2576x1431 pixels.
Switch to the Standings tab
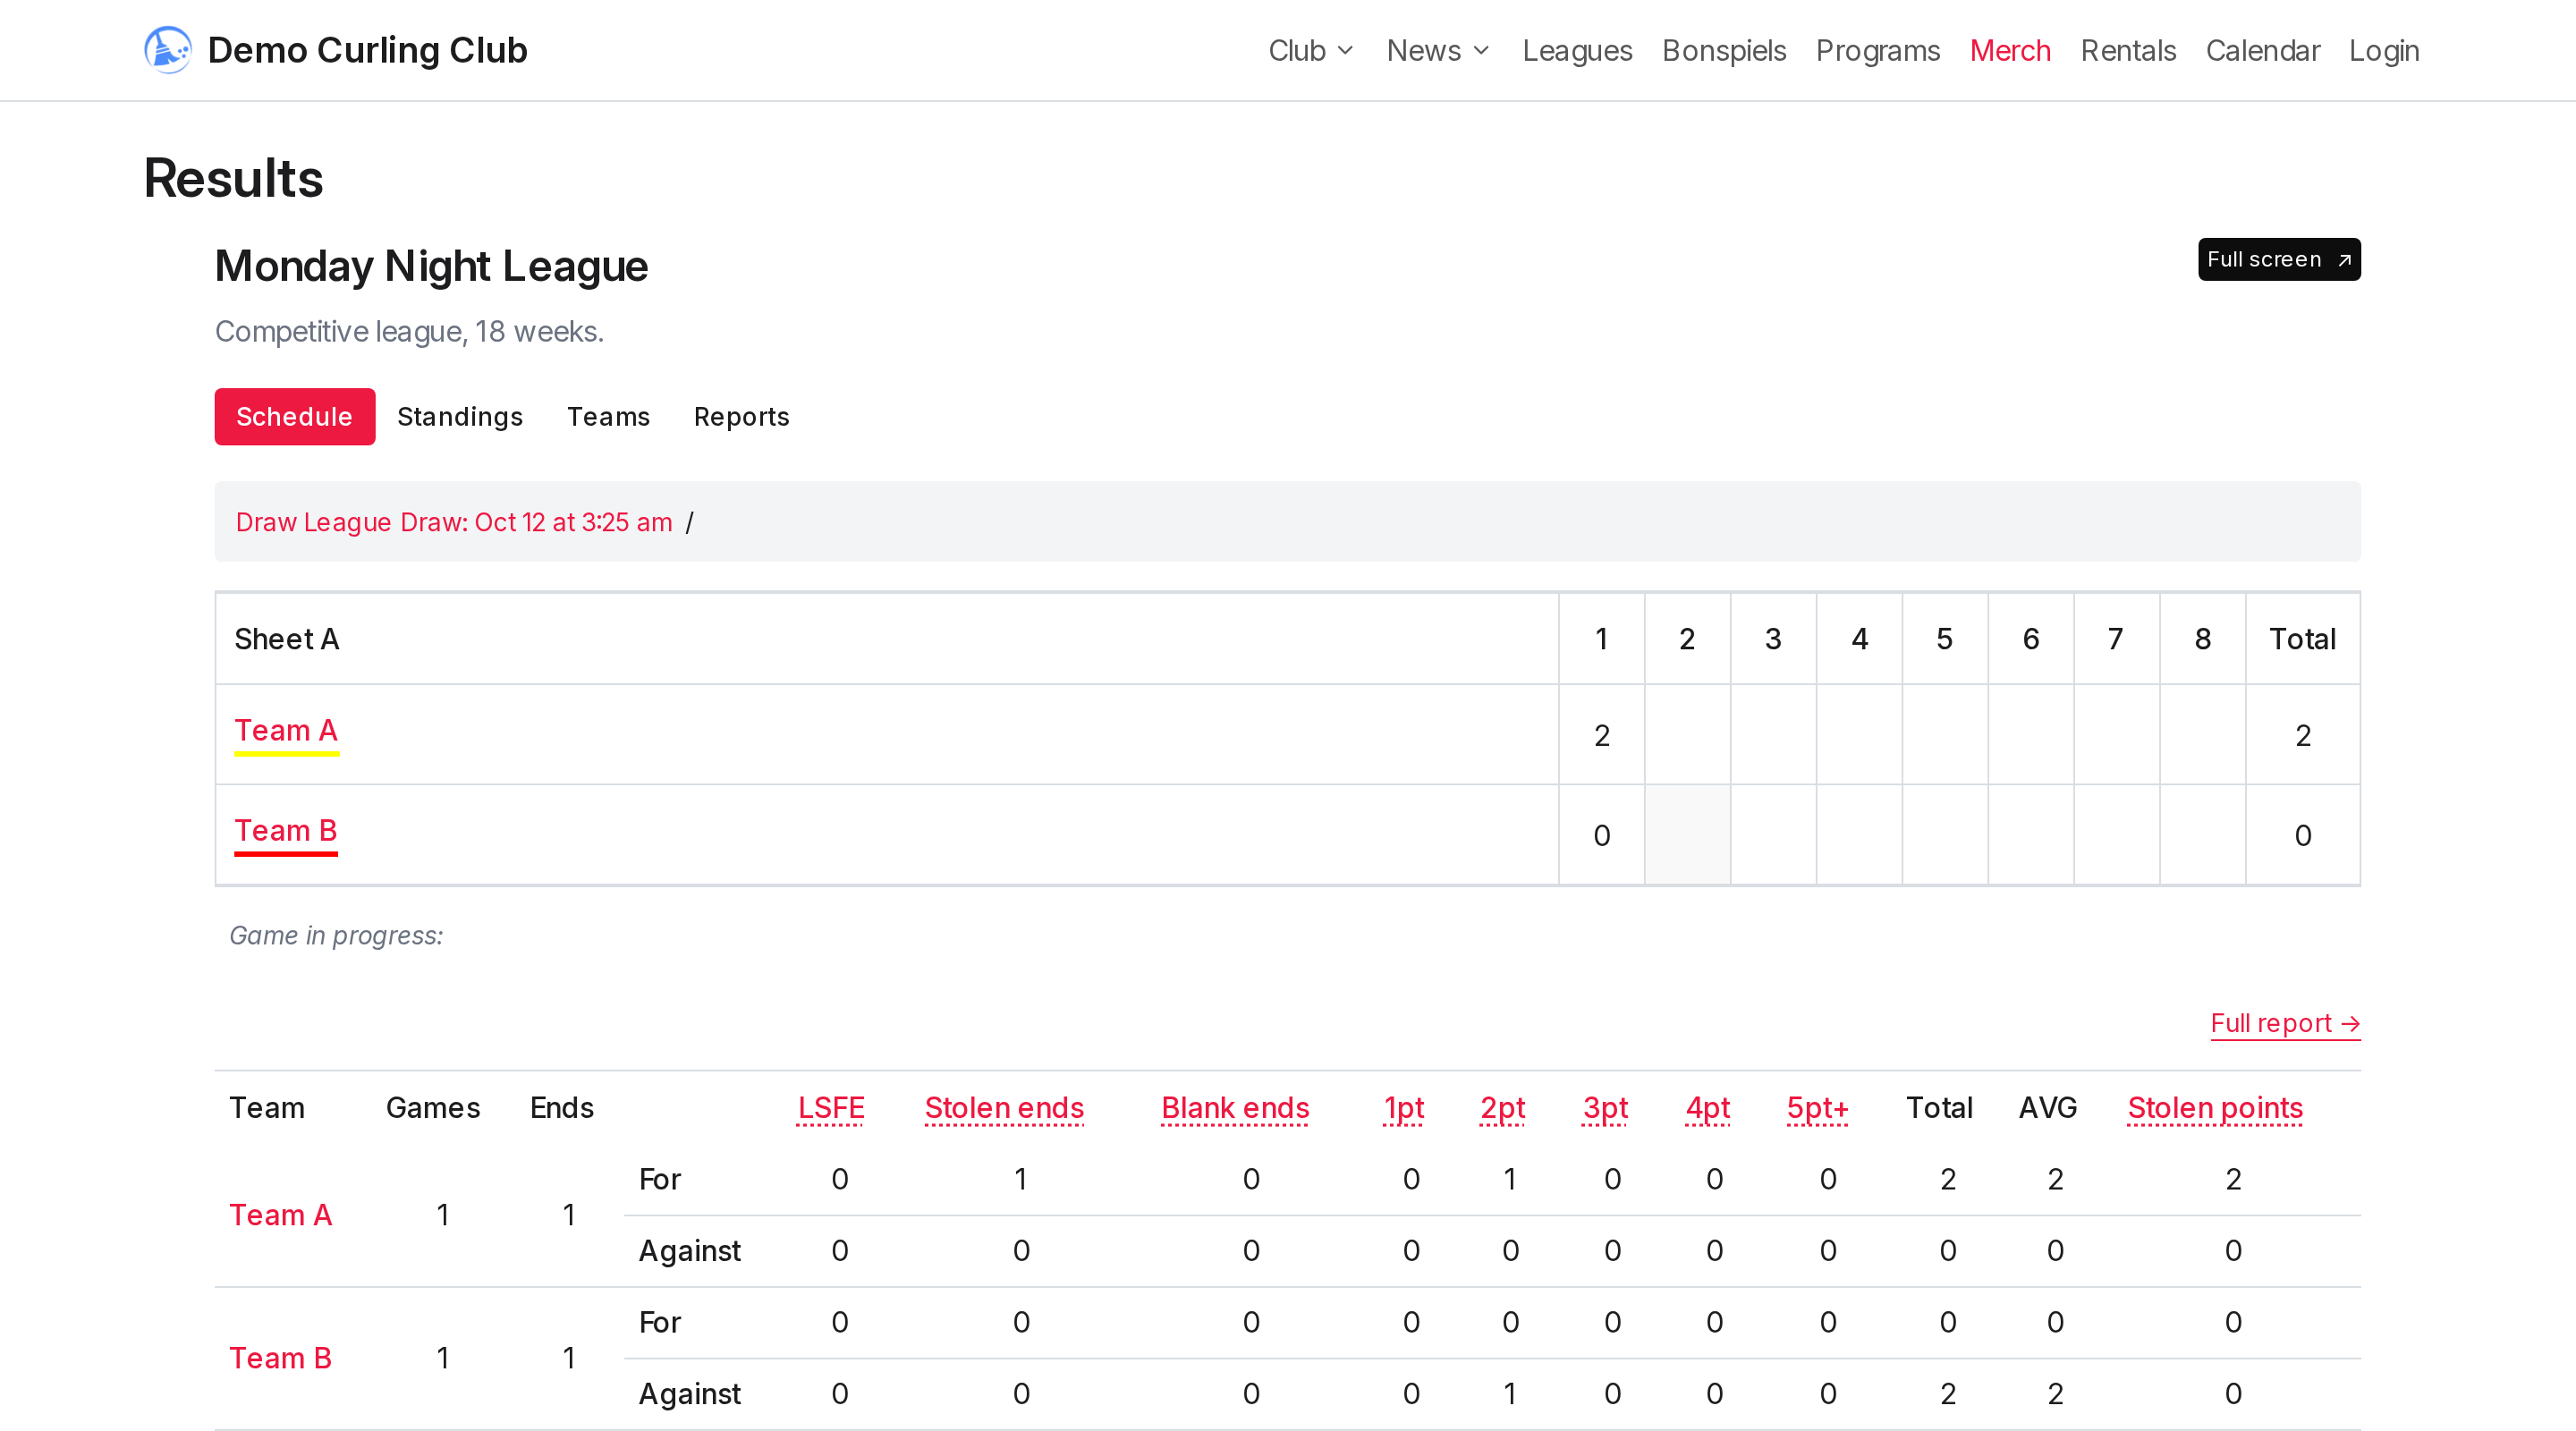click(460, 416)
